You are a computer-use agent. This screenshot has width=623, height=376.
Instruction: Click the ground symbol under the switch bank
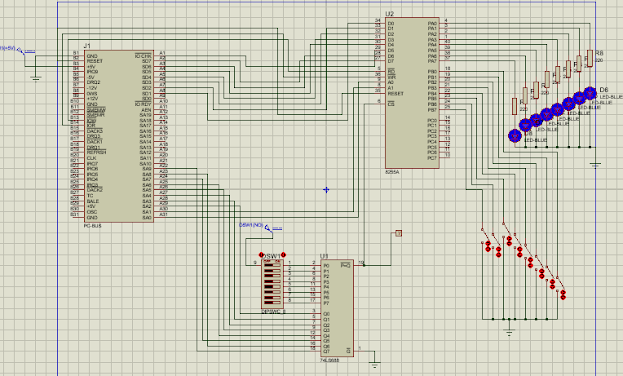pos(509,332)
